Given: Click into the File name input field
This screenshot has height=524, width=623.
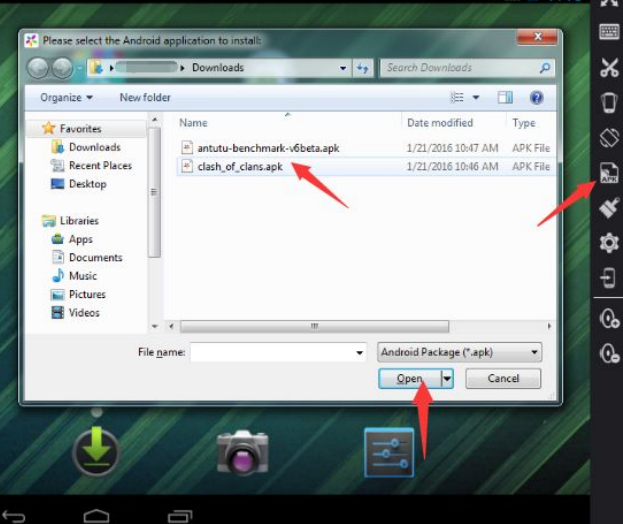Looking at the screenshot, I should click(x=272, y=352).
